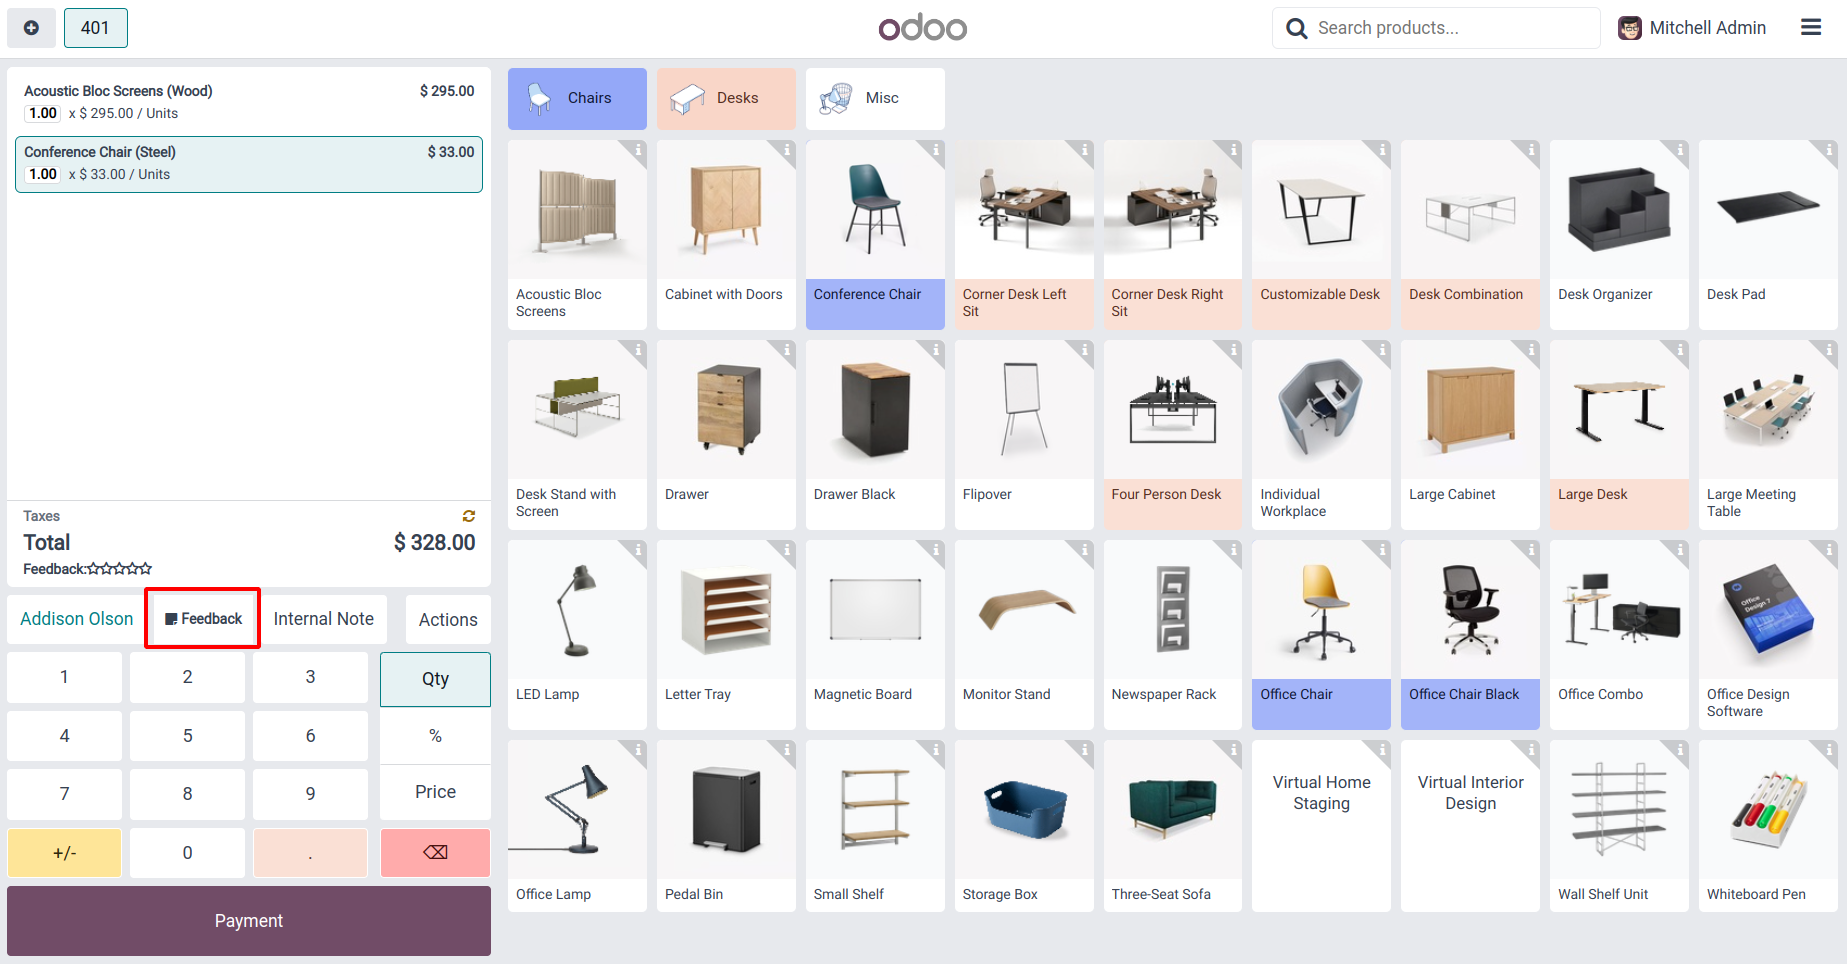Click the plus icon to add a new order
1847x964 pixels.
(32, 28)
